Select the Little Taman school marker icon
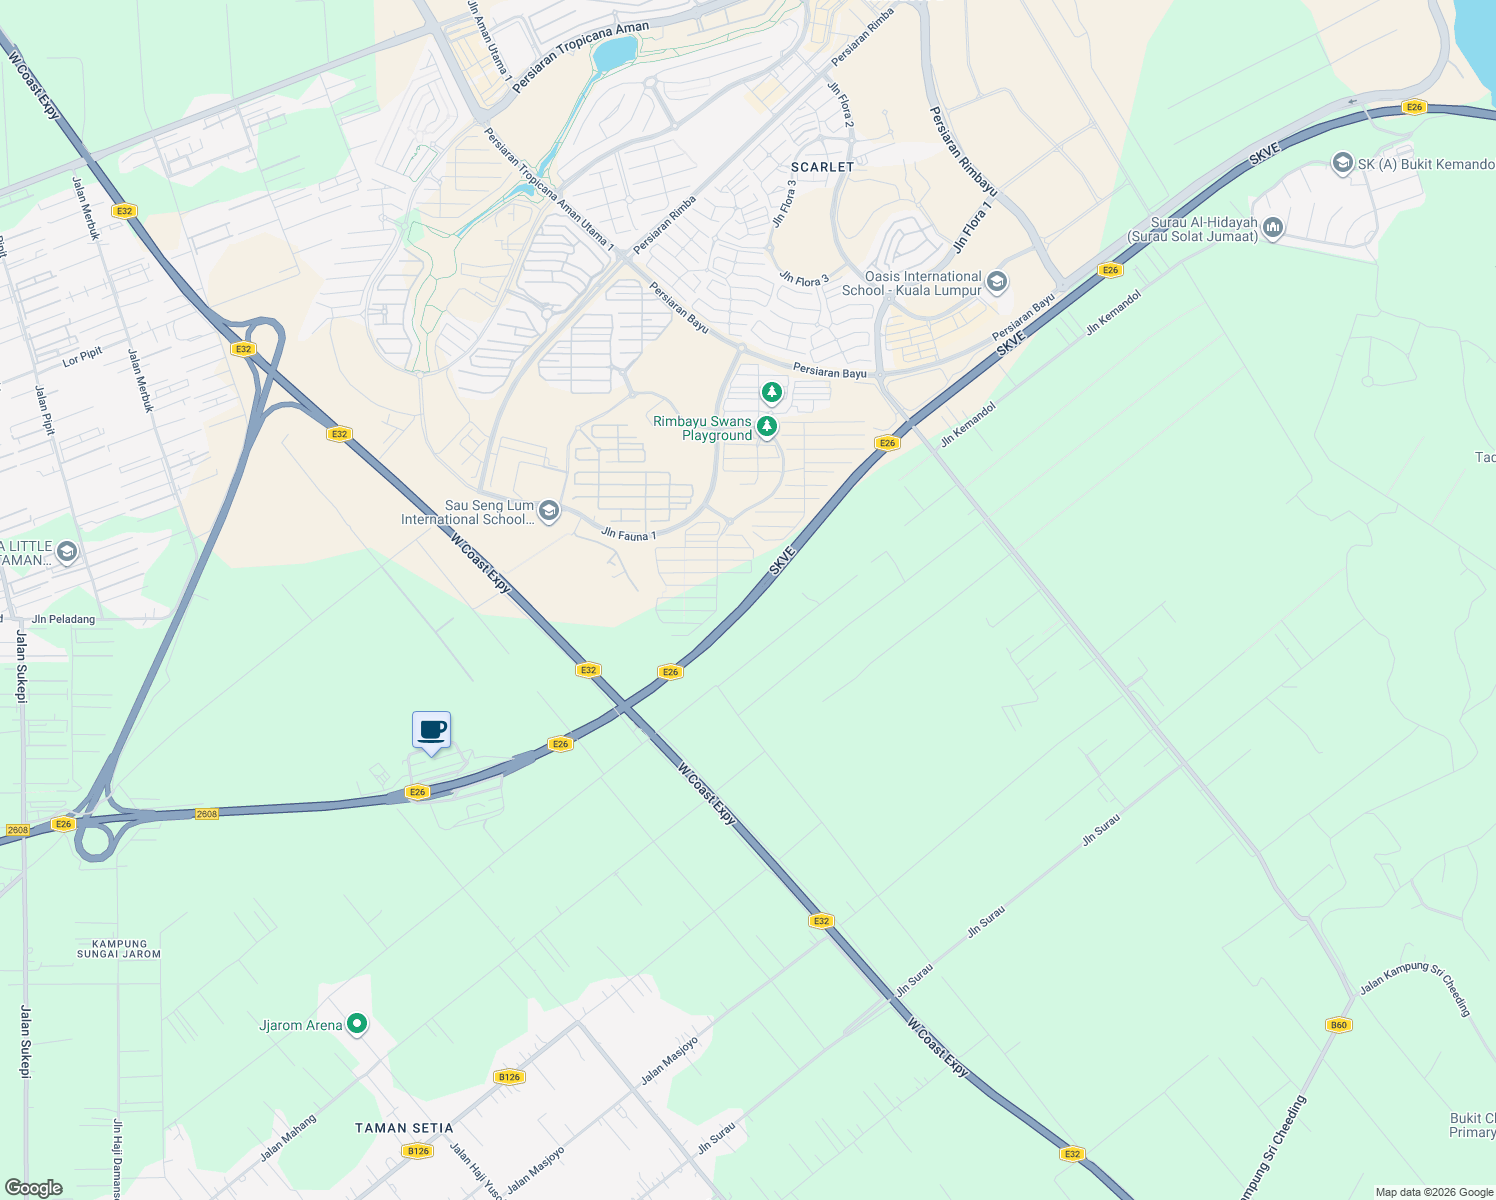 click(x=67, y=552)
